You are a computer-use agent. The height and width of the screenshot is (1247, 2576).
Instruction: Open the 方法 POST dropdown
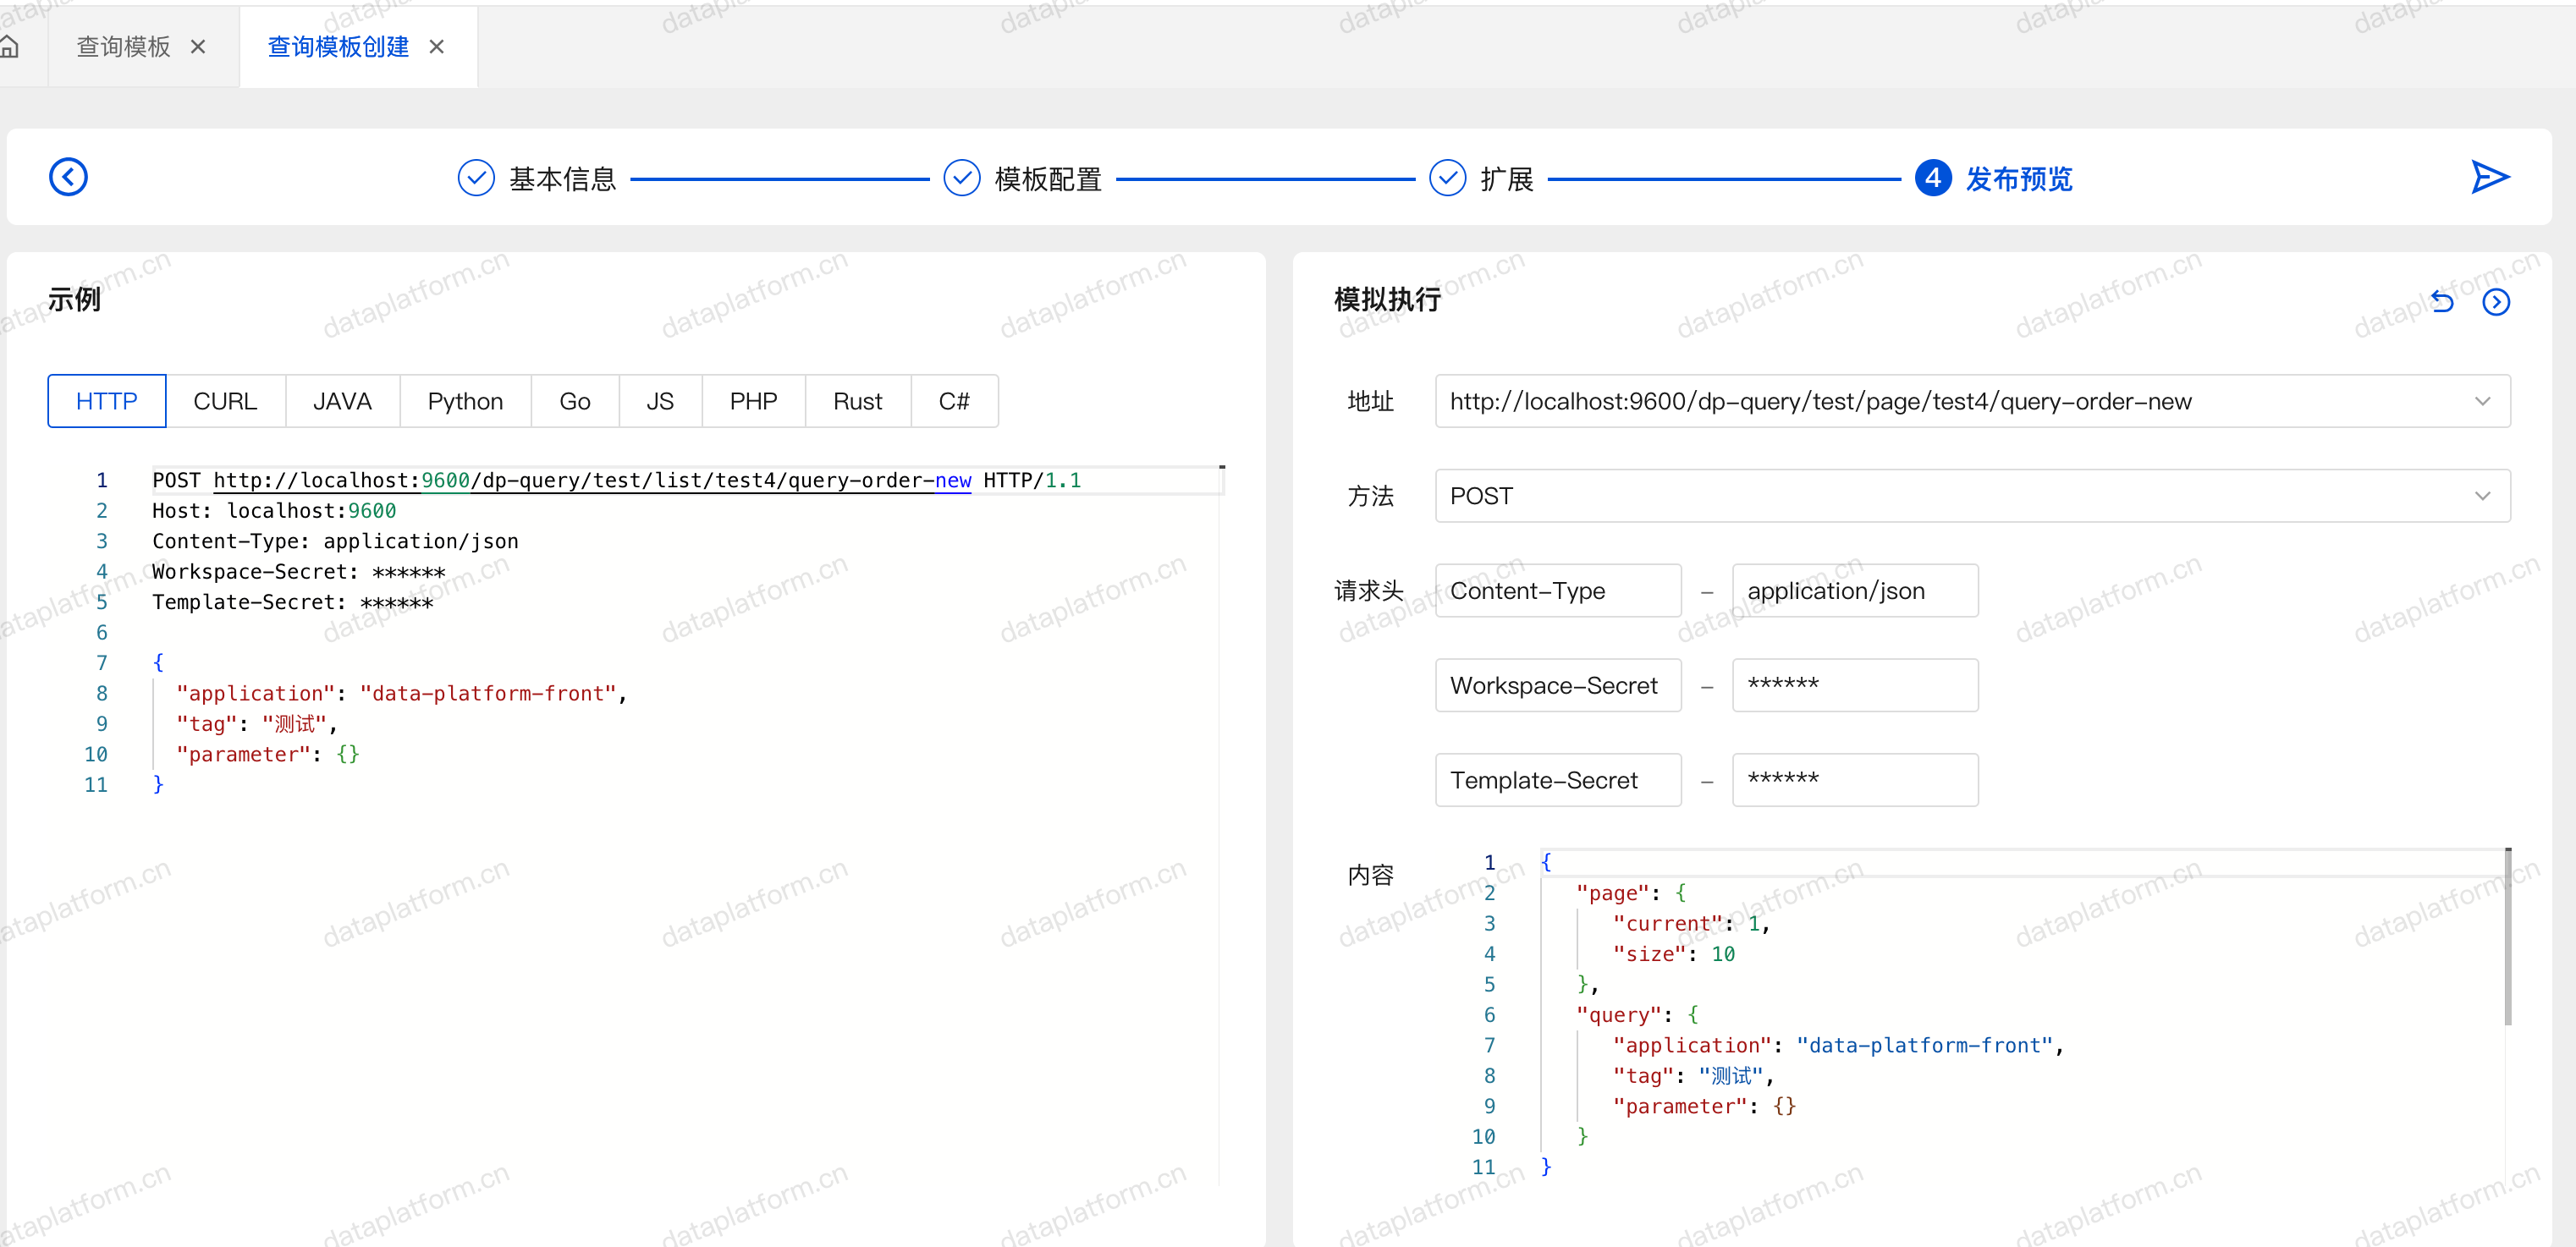pyautogui.click(x=2482, y=496)
